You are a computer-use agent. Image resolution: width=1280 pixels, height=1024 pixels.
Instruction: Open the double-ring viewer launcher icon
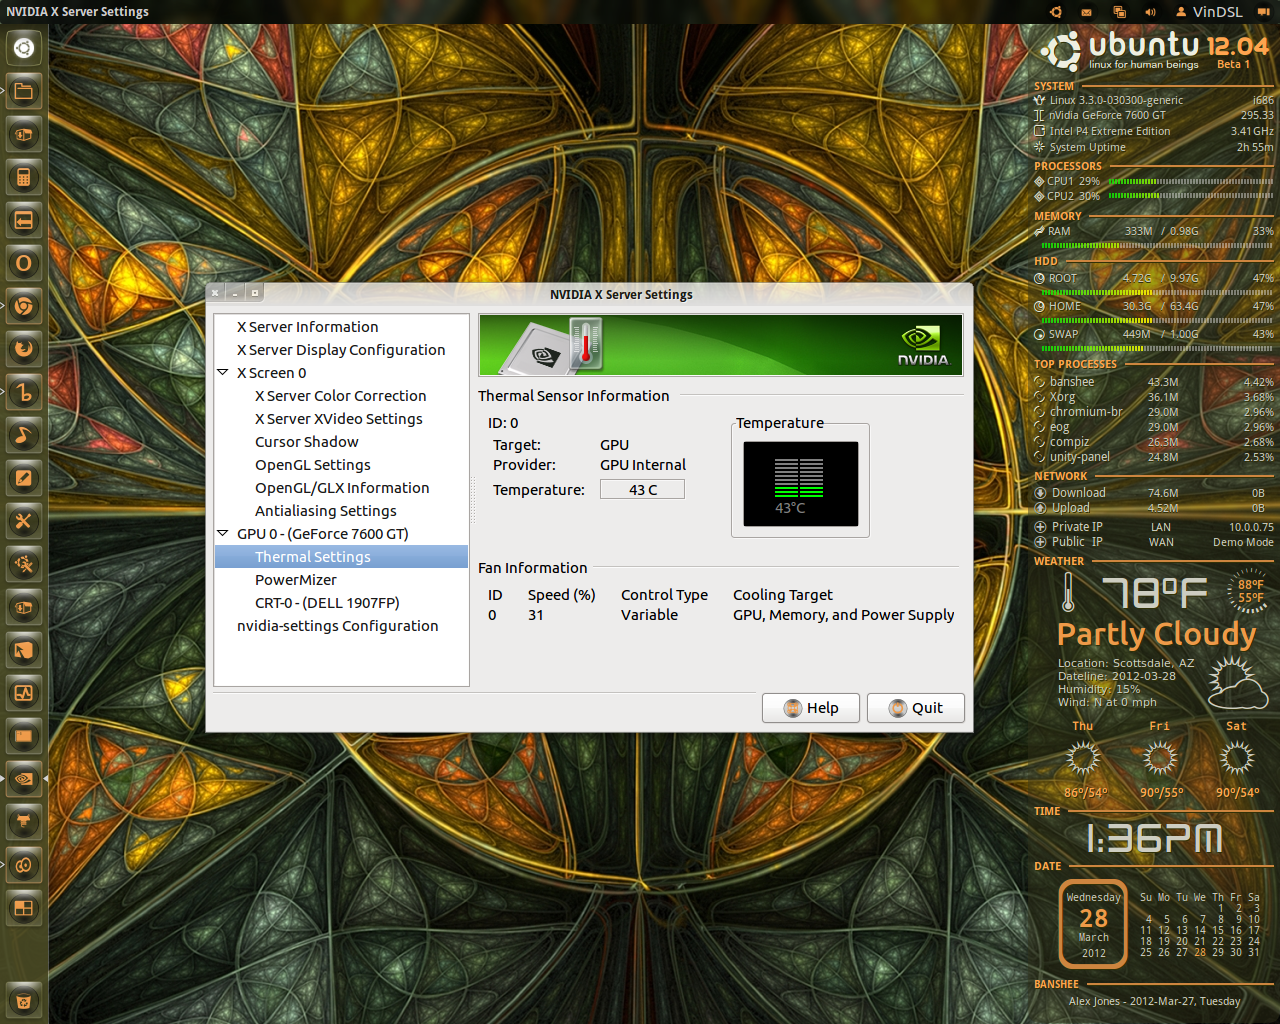click(x=24, y=865)
